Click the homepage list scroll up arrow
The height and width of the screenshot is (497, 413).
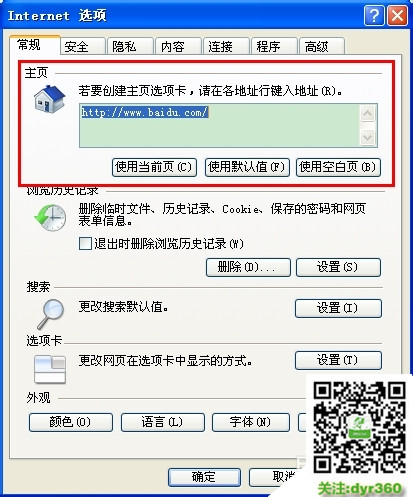point(367,114)
